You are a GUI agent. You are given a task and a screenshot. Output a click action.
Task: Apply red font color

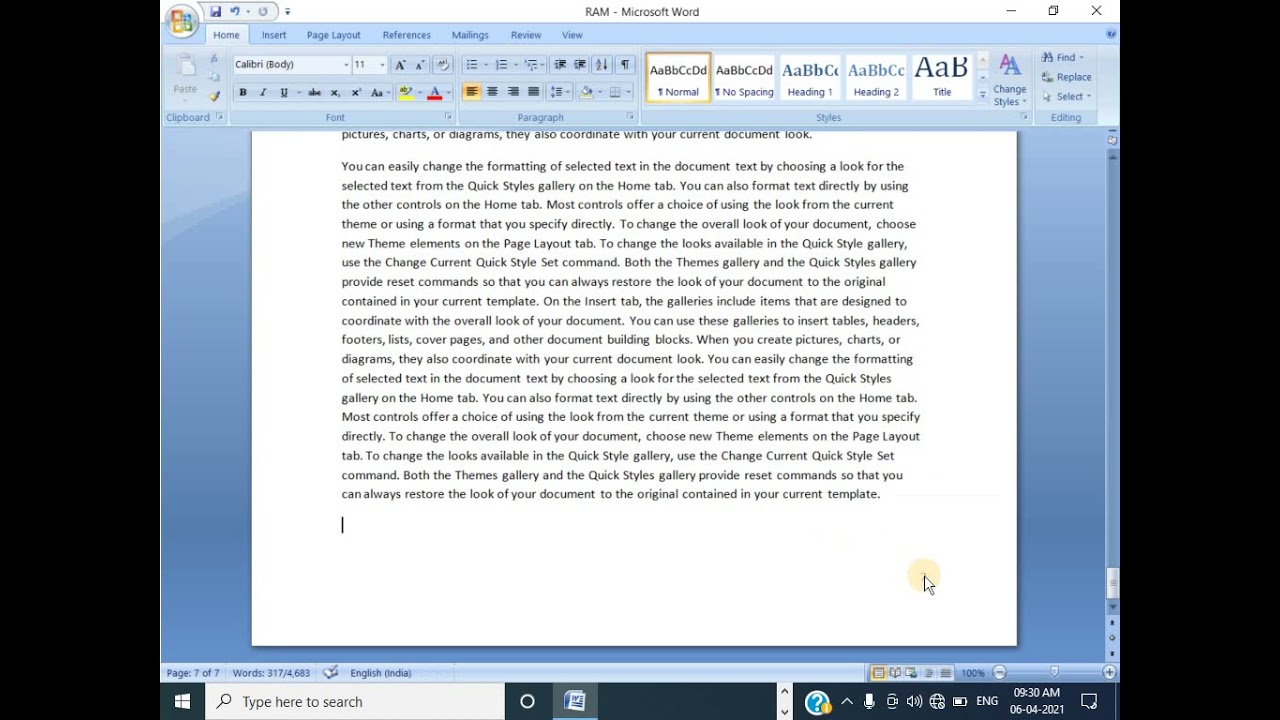[x=434, y=92]
